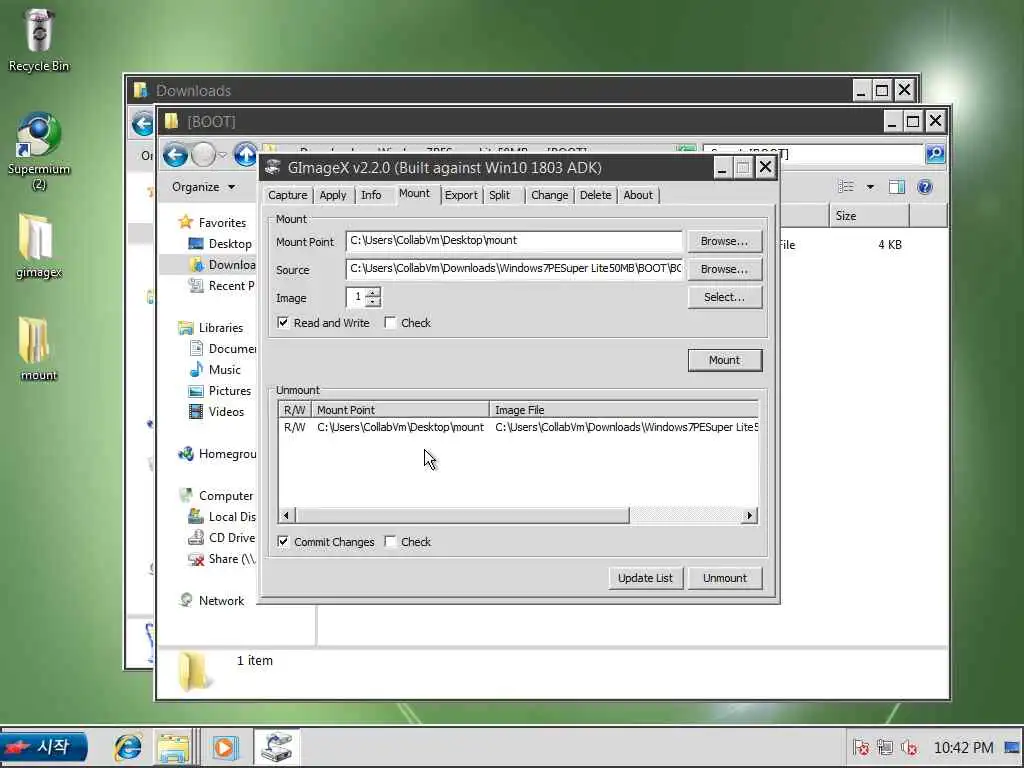Viewport: 1024px width, 768px height.
Task: Click the Update List button
Action: click(645, 578)
